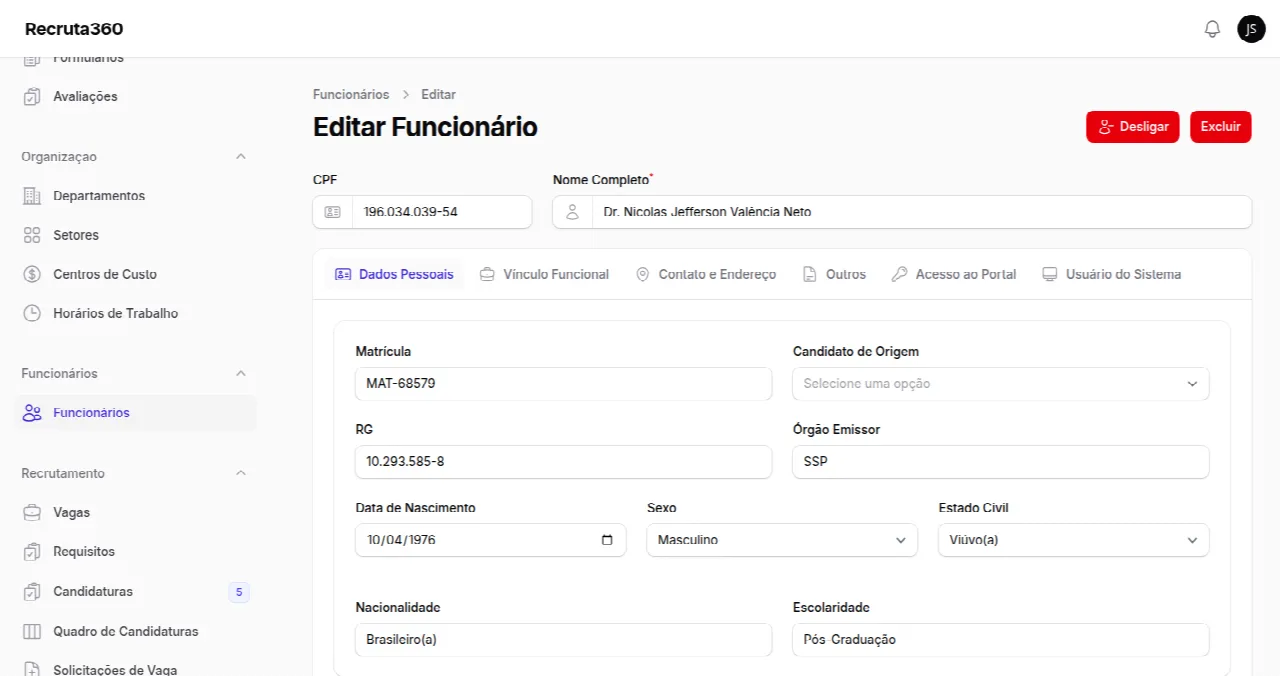Open Horários de Trabalho in the sidebar
This screenshot has width=1280, height=676.
[135, 313]
